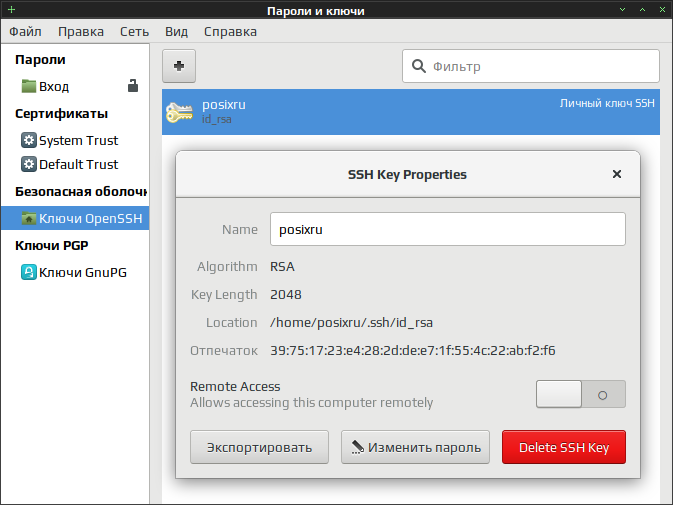Select the posixru id_rsa key row
This screenshot has width=673, height=505.
(x=411, y=112)
